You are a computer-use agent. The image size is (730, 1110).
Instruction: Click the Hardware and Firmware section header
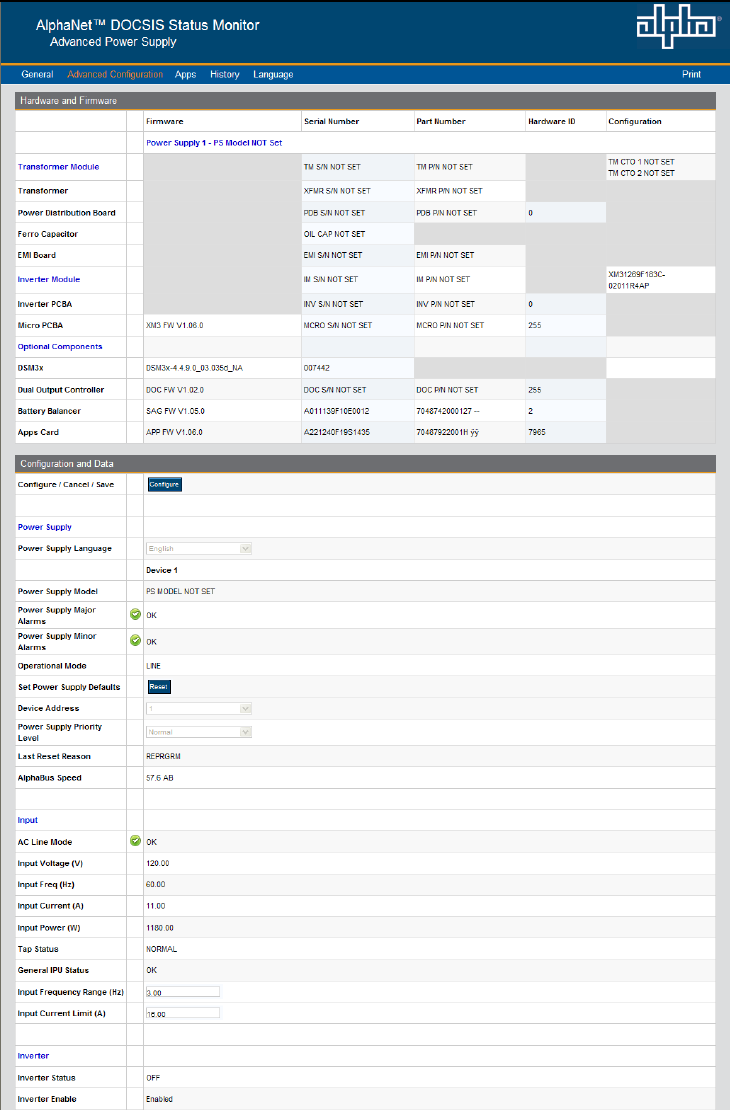(365, 101)
